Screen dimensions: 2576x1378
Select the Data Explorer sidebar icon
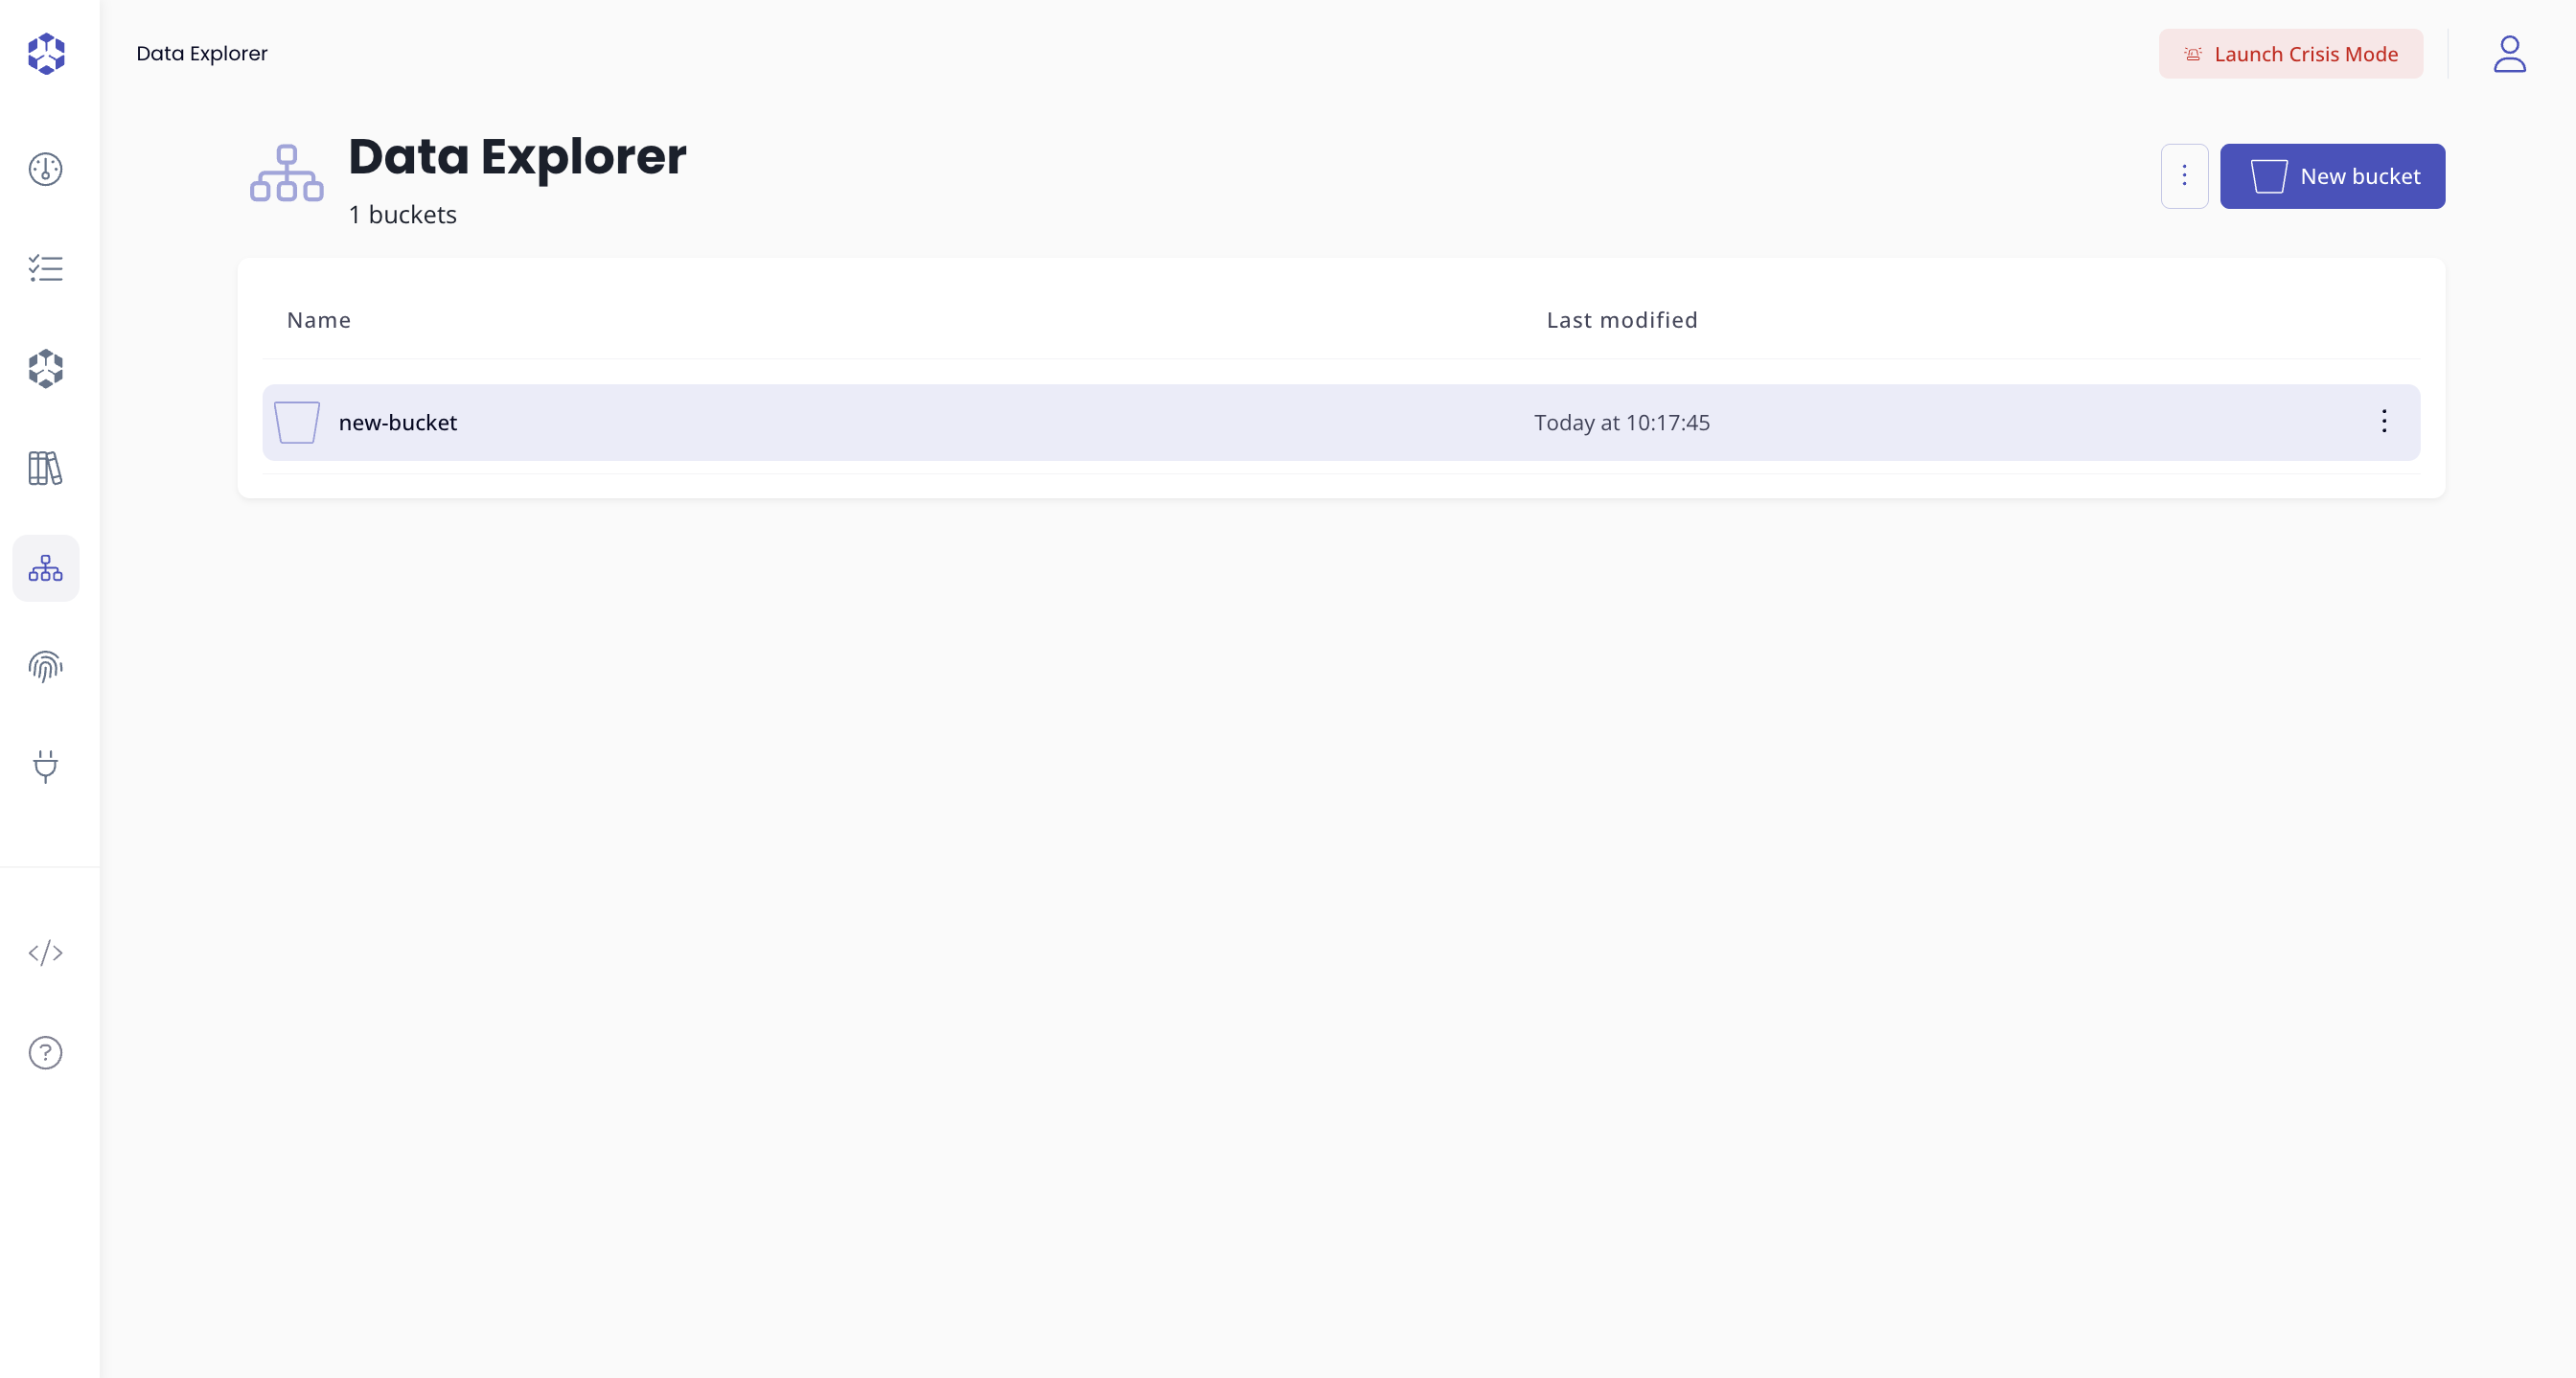click(46, 568)
